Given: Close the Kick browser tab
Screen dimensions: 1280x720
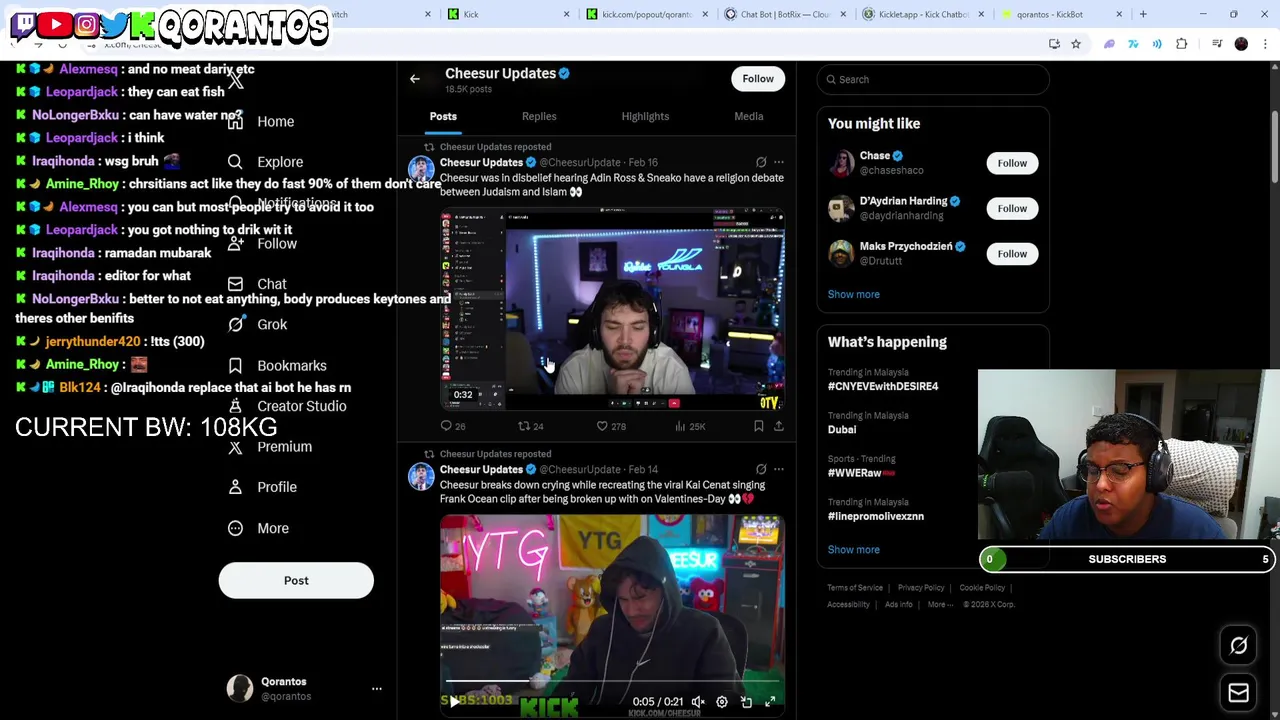Looking at the screenshot, I should click(x=566, y=14).
